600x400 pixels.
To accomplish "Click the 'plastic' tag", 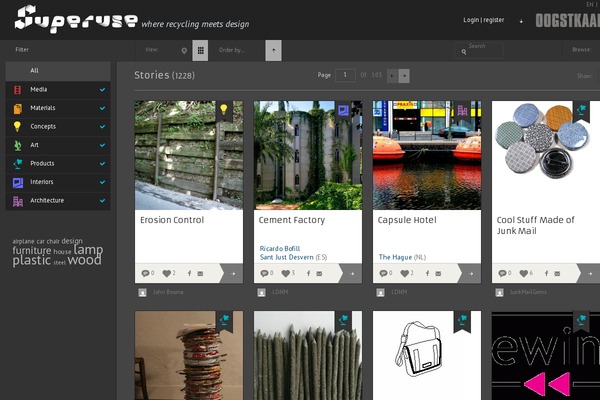I will click(x=31, y=261).
